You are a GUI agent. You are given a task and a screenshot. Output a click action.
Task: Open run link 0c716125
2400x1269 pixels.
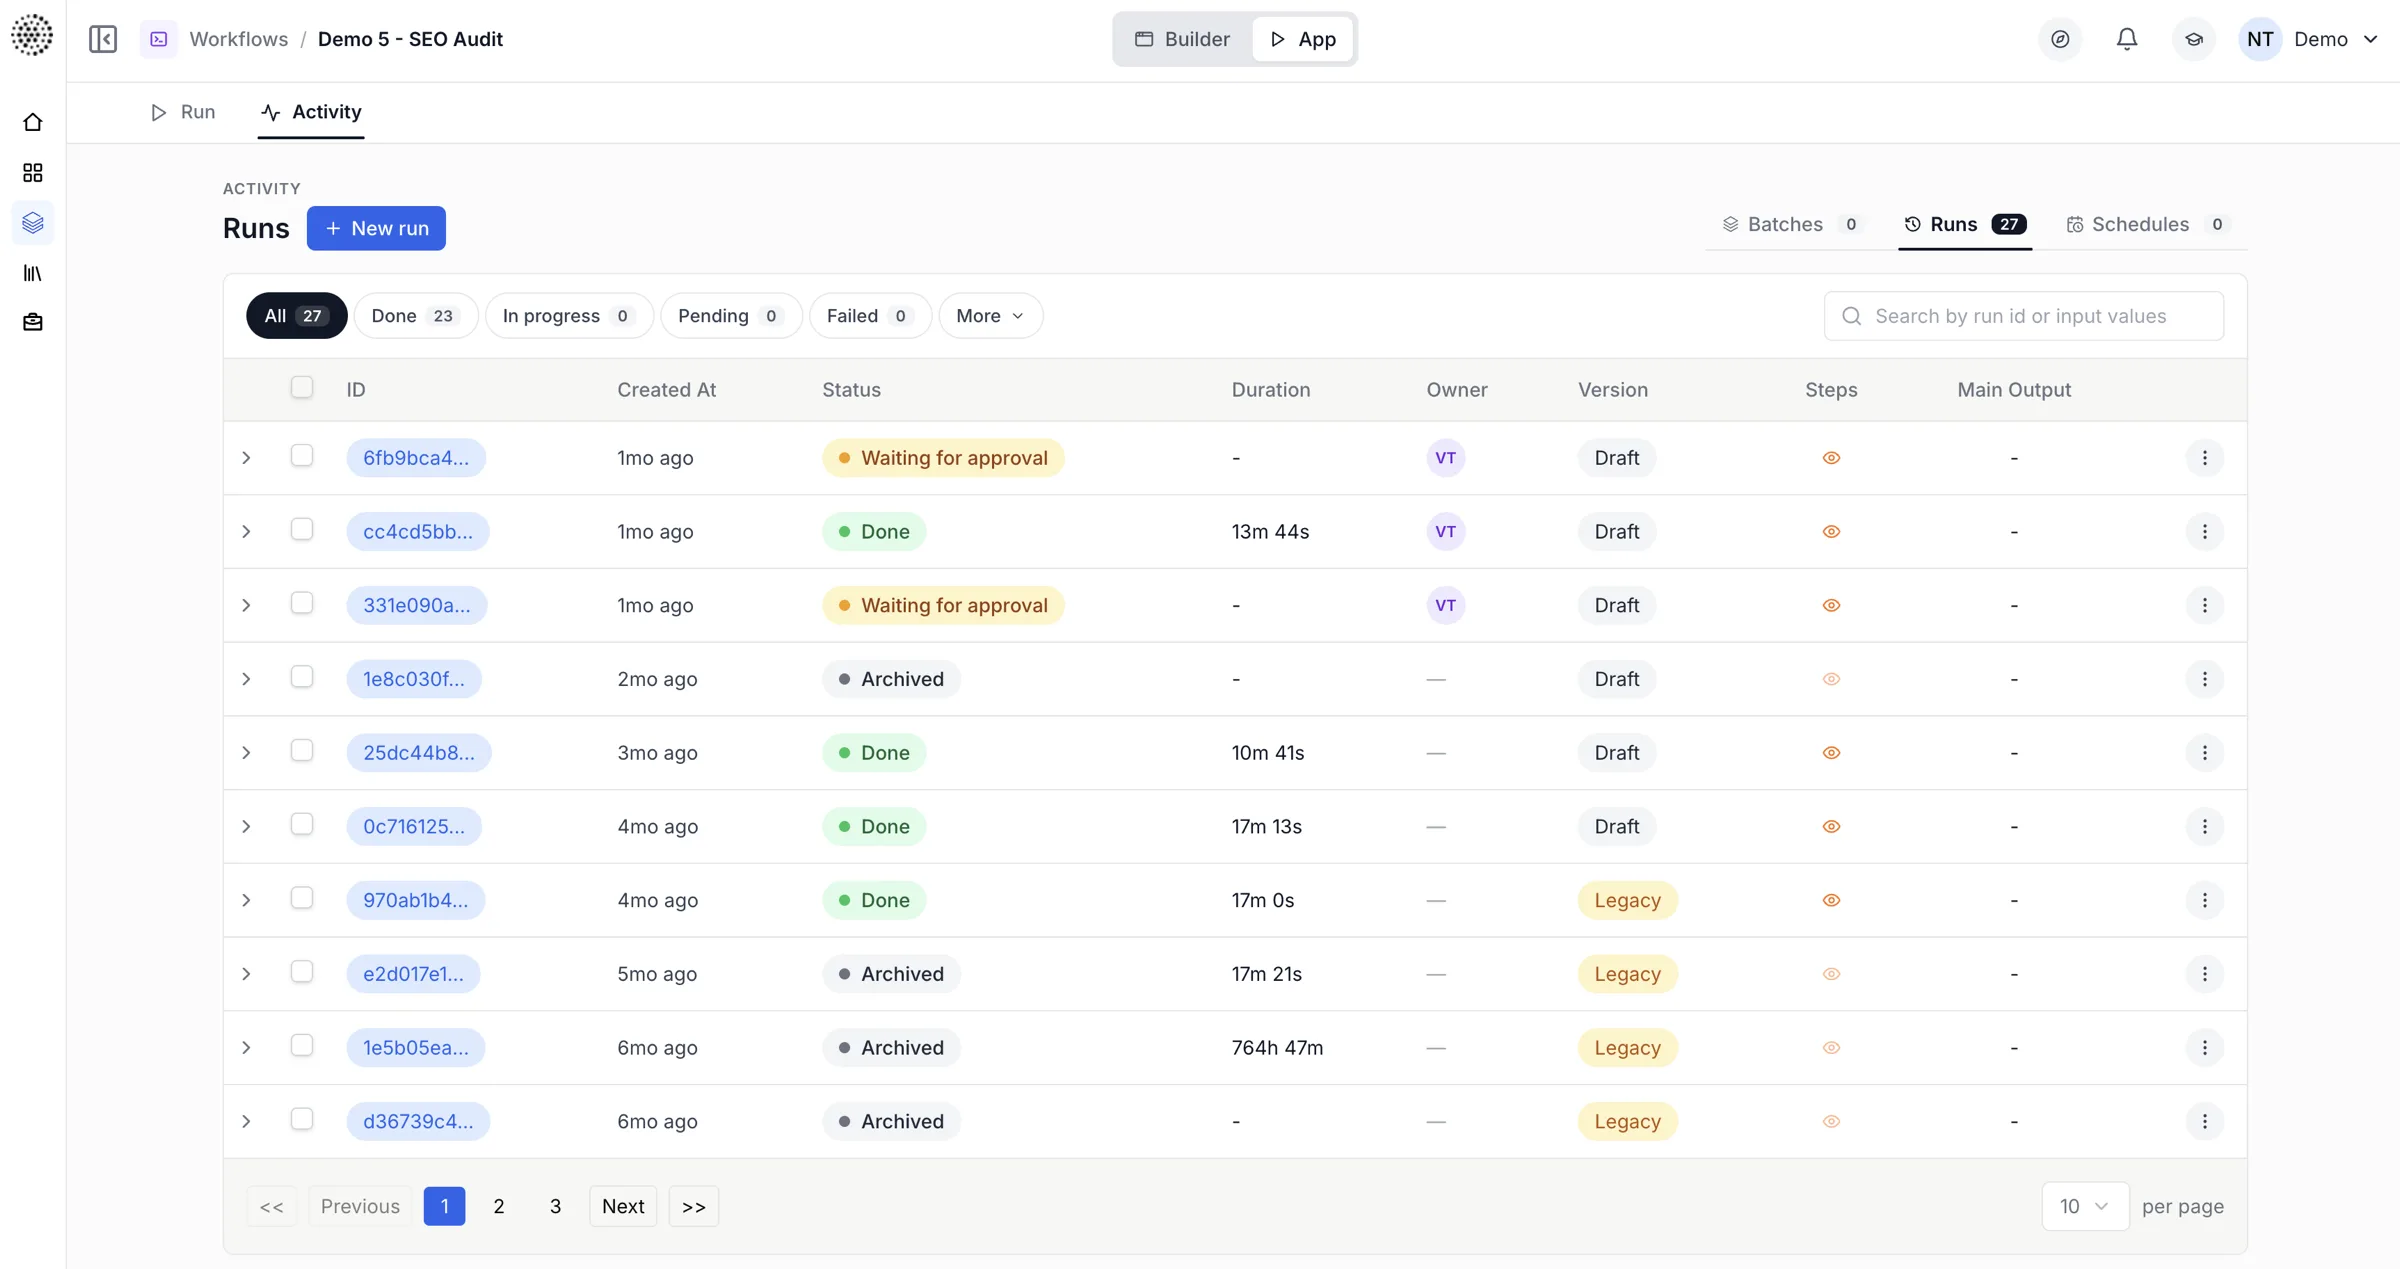coord(414,827)
